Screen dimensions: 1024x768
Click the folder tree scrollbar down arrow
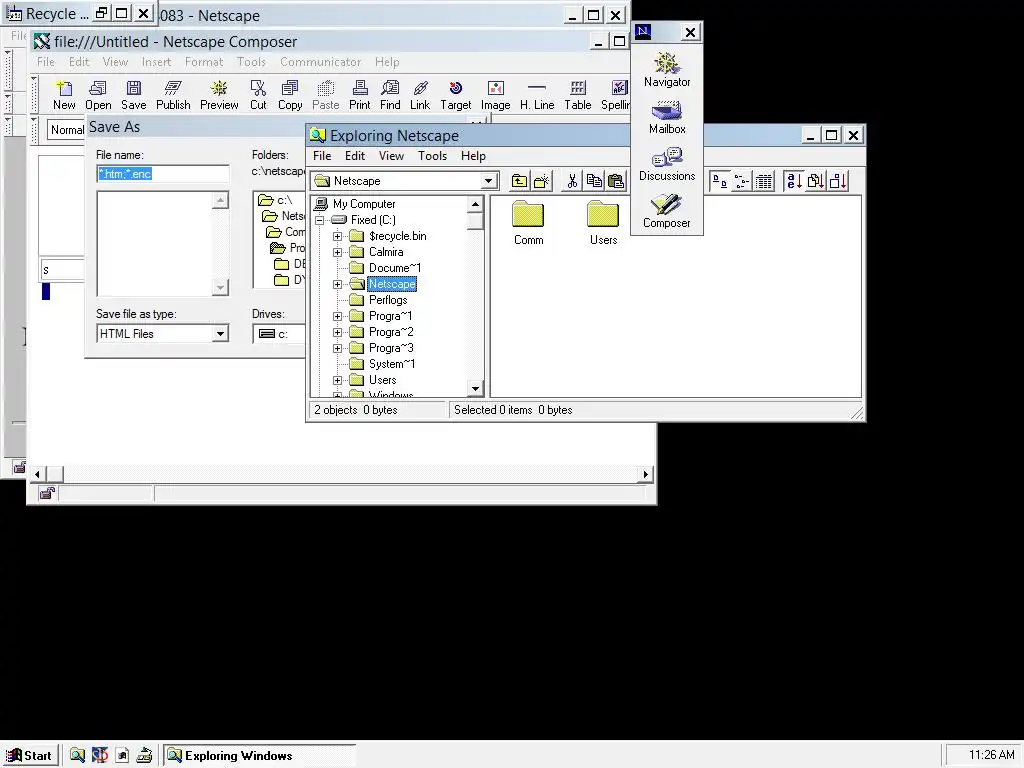click(x=475, y=389)
